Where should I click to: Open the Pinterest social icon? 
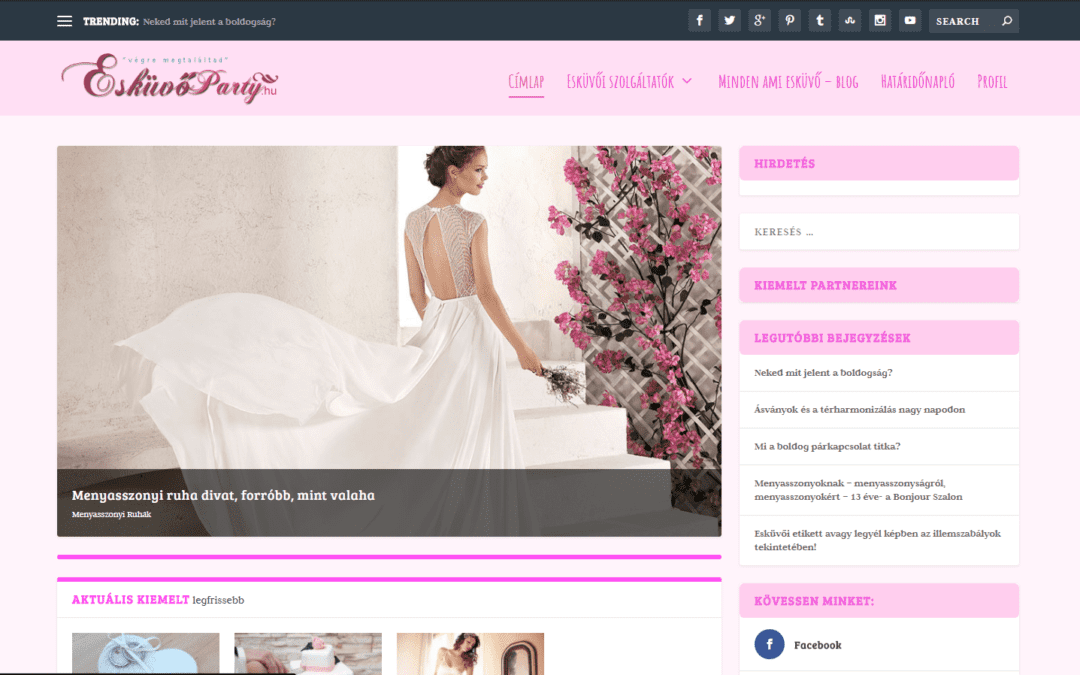(x=790, y=21)
